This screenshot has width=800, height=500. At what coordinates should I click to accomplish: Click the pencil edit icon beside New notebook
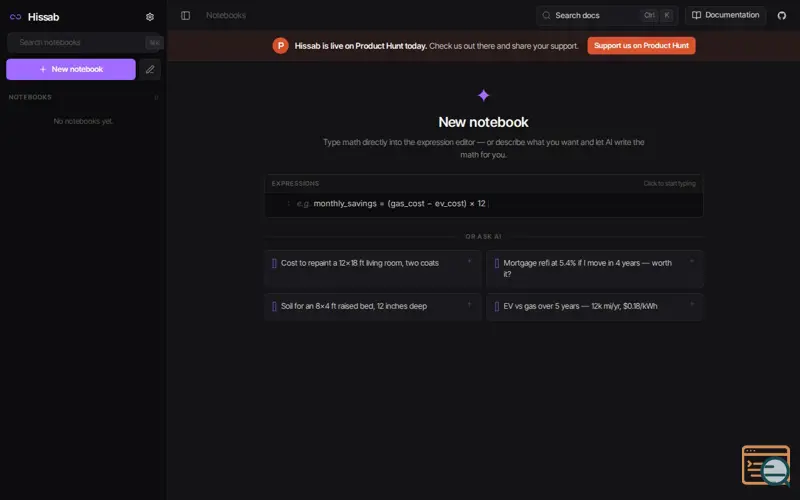(x=150, y=69)
